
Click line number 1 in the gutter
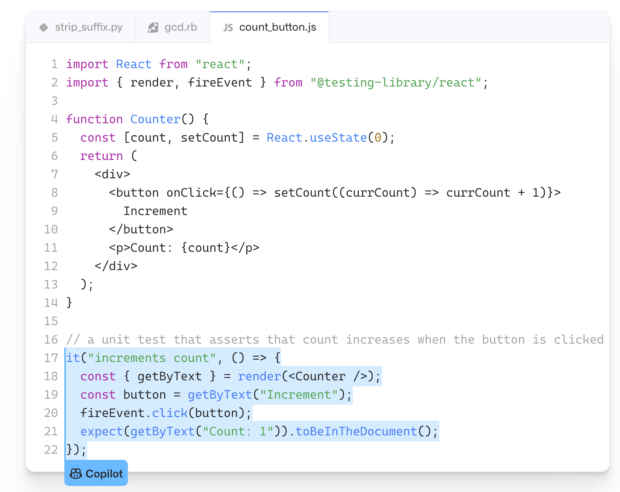54,64
